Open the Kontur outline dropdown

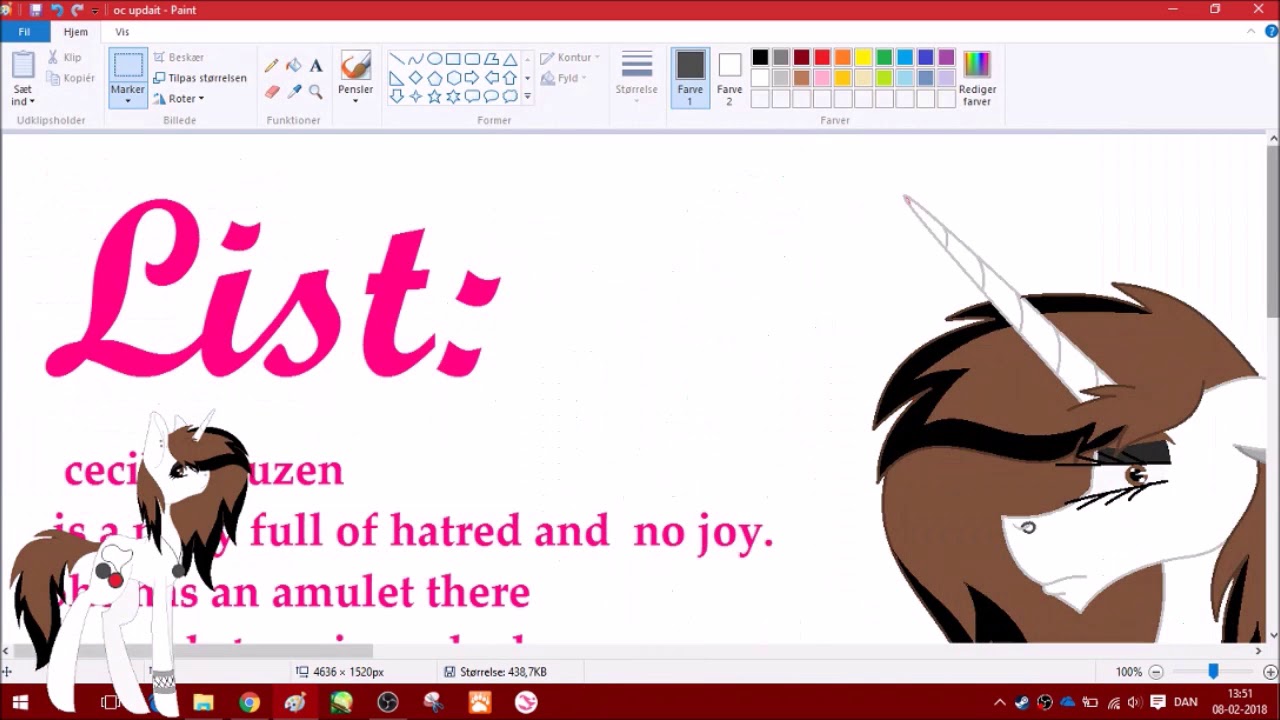point(571,57)
